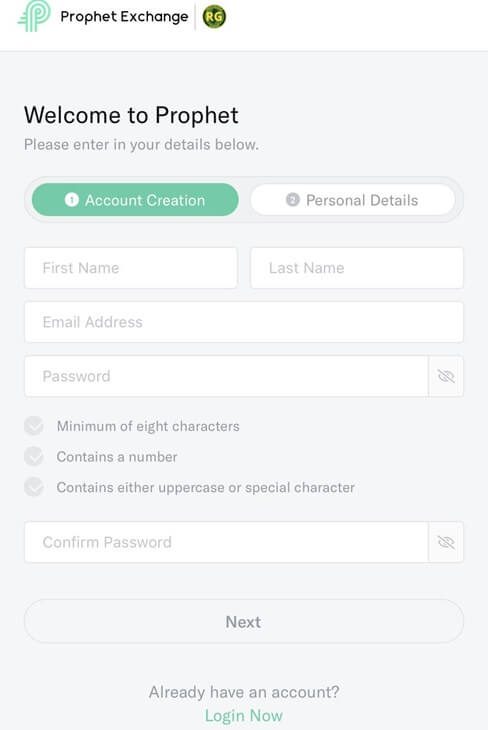Click the Next button
This screenshot has width=488, height=730.
[x=244, y=622]
